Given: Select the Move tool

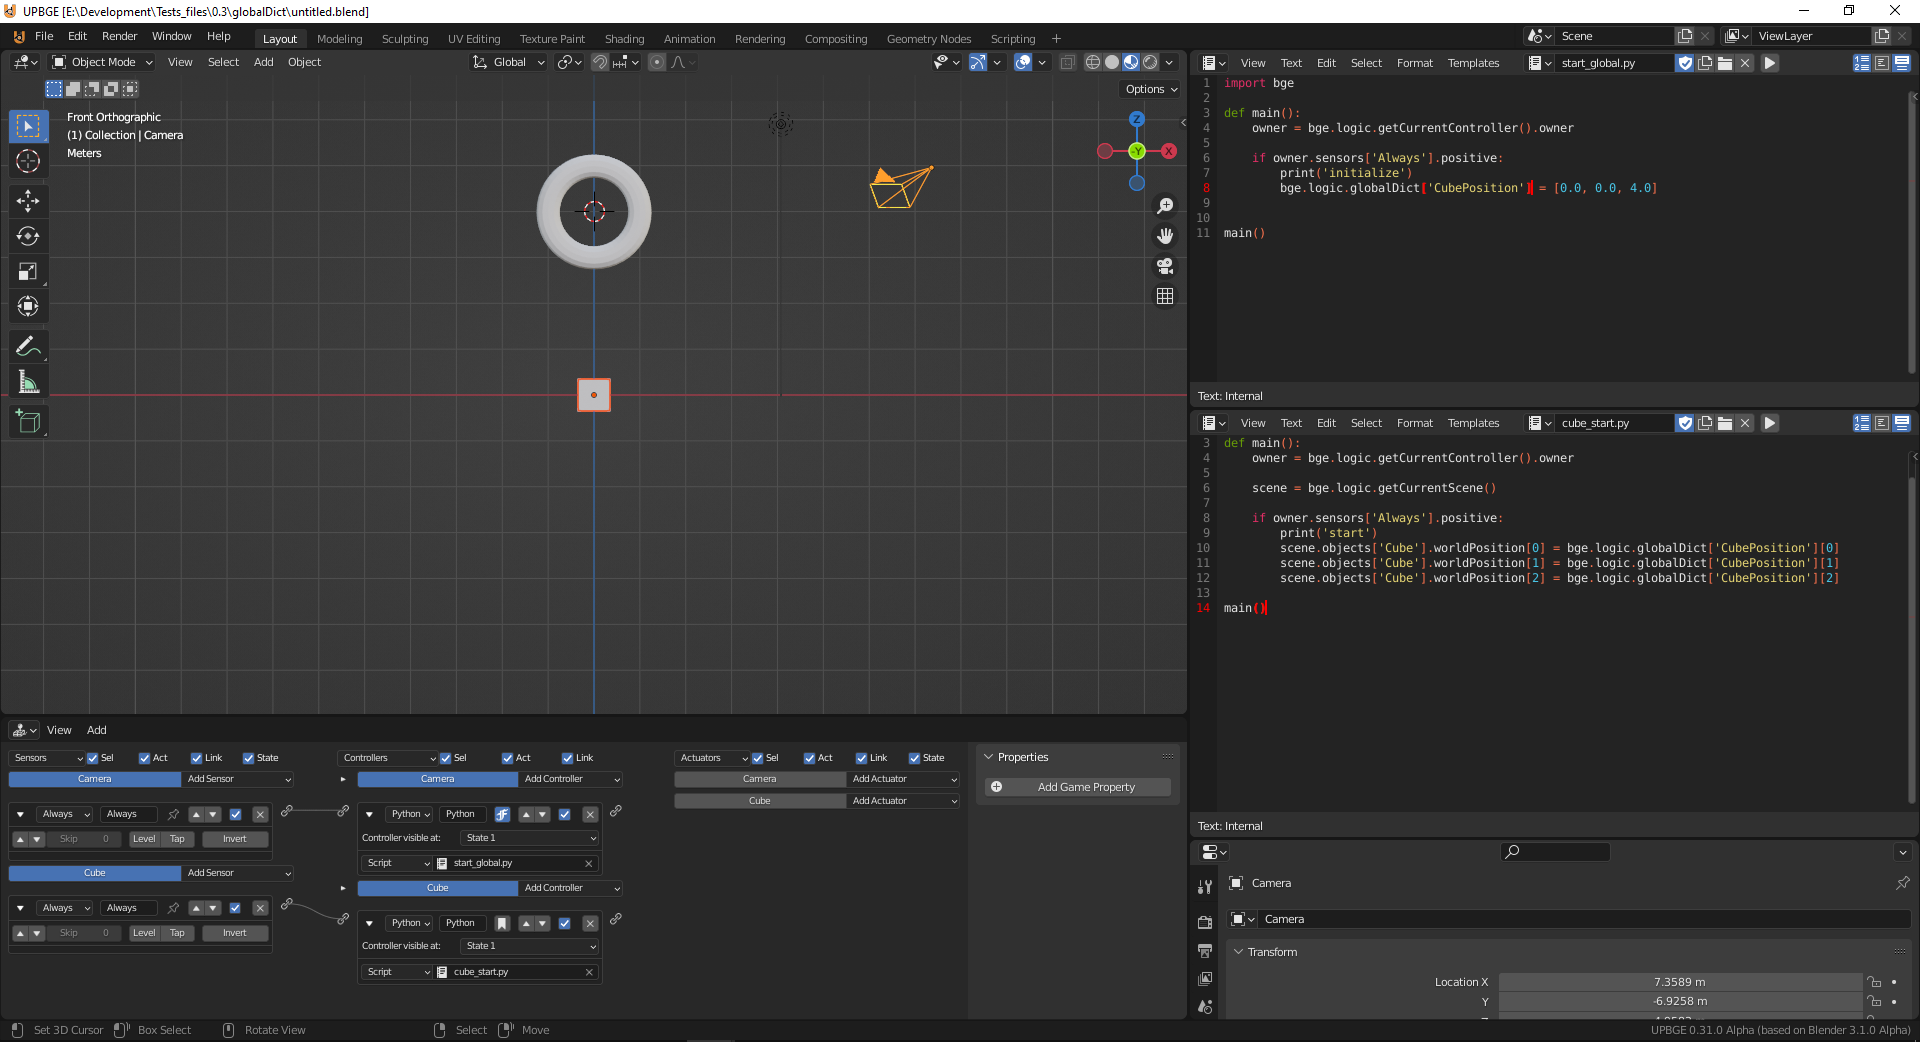Looking at the screenshot, I should point(28,201).
